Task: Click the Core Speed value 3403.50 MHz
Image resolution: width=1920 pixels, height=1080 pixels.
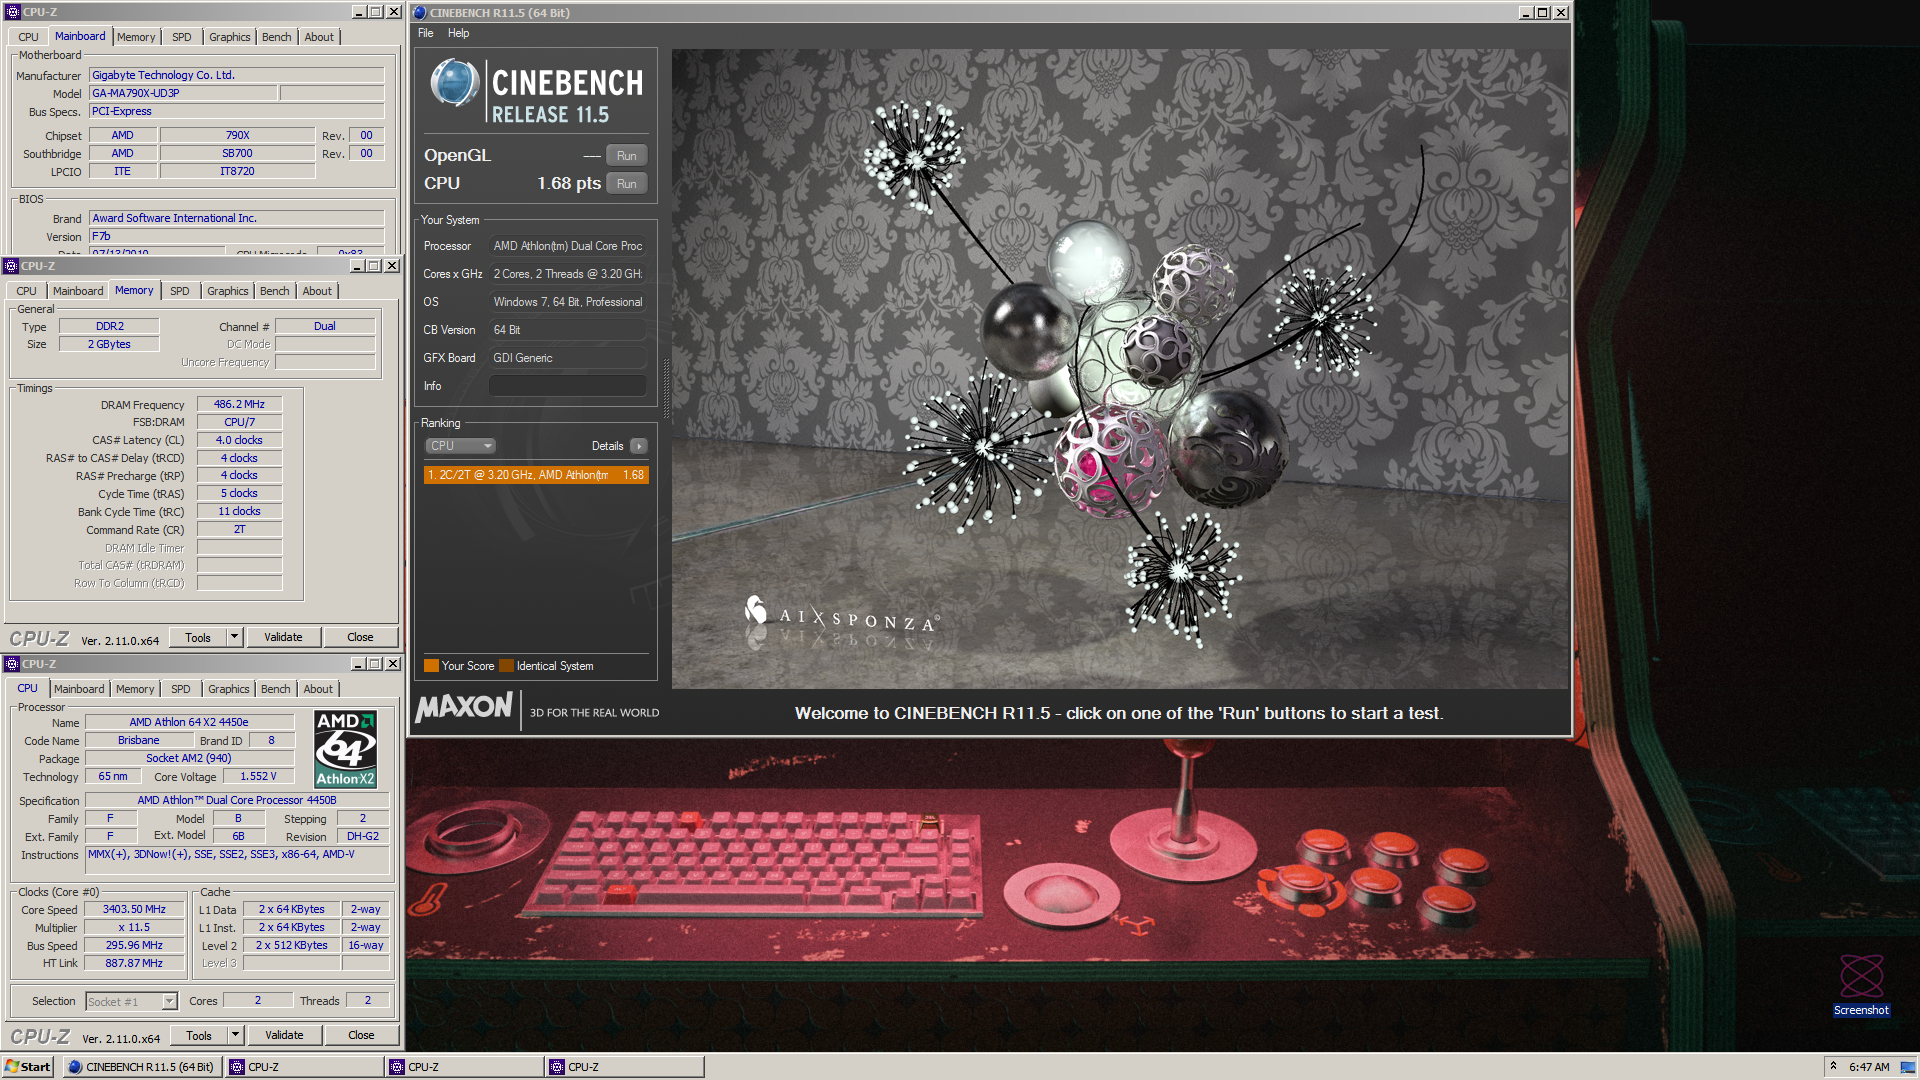Action: tap(134, 910)
